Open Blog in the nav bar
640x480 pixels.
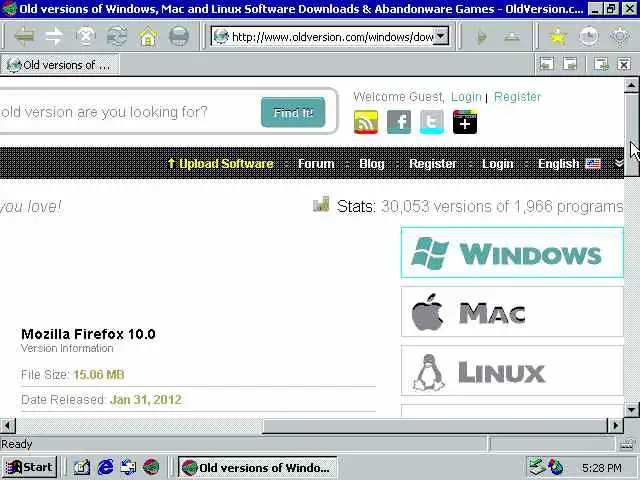pyautogui.click(x=372, y=164)
